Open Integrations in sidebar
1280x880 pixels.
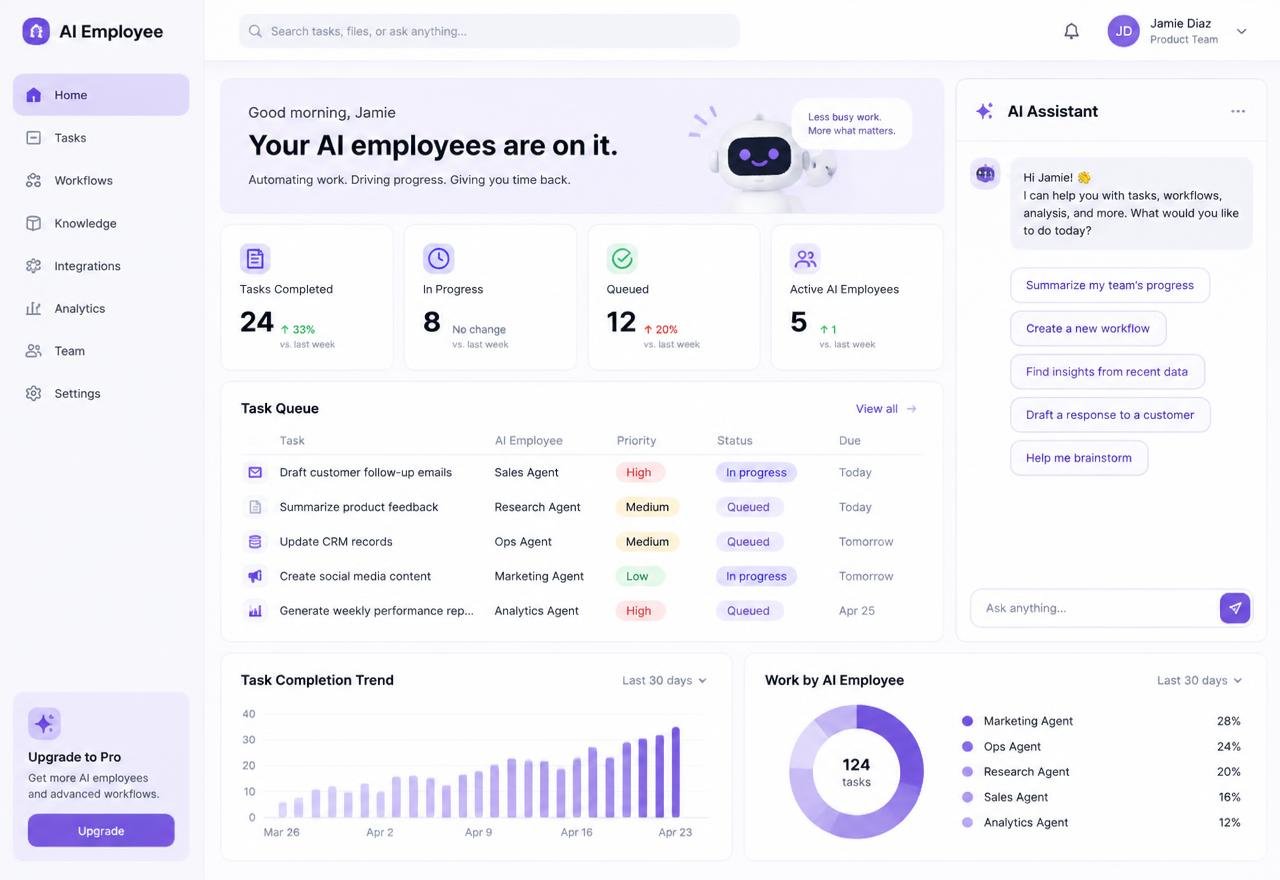(101, 266)
